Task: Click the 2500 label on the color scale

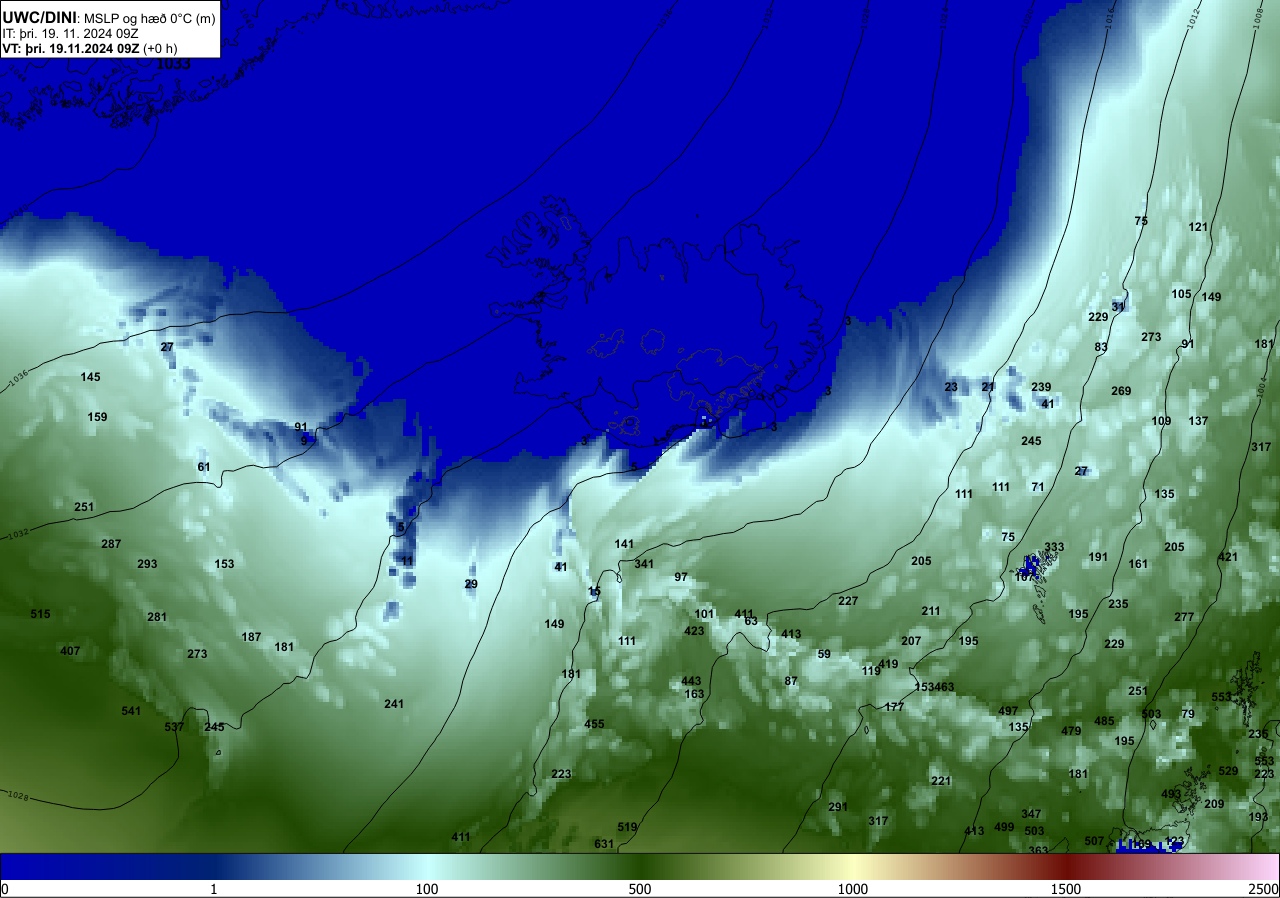Action: tap(1262, 889)
